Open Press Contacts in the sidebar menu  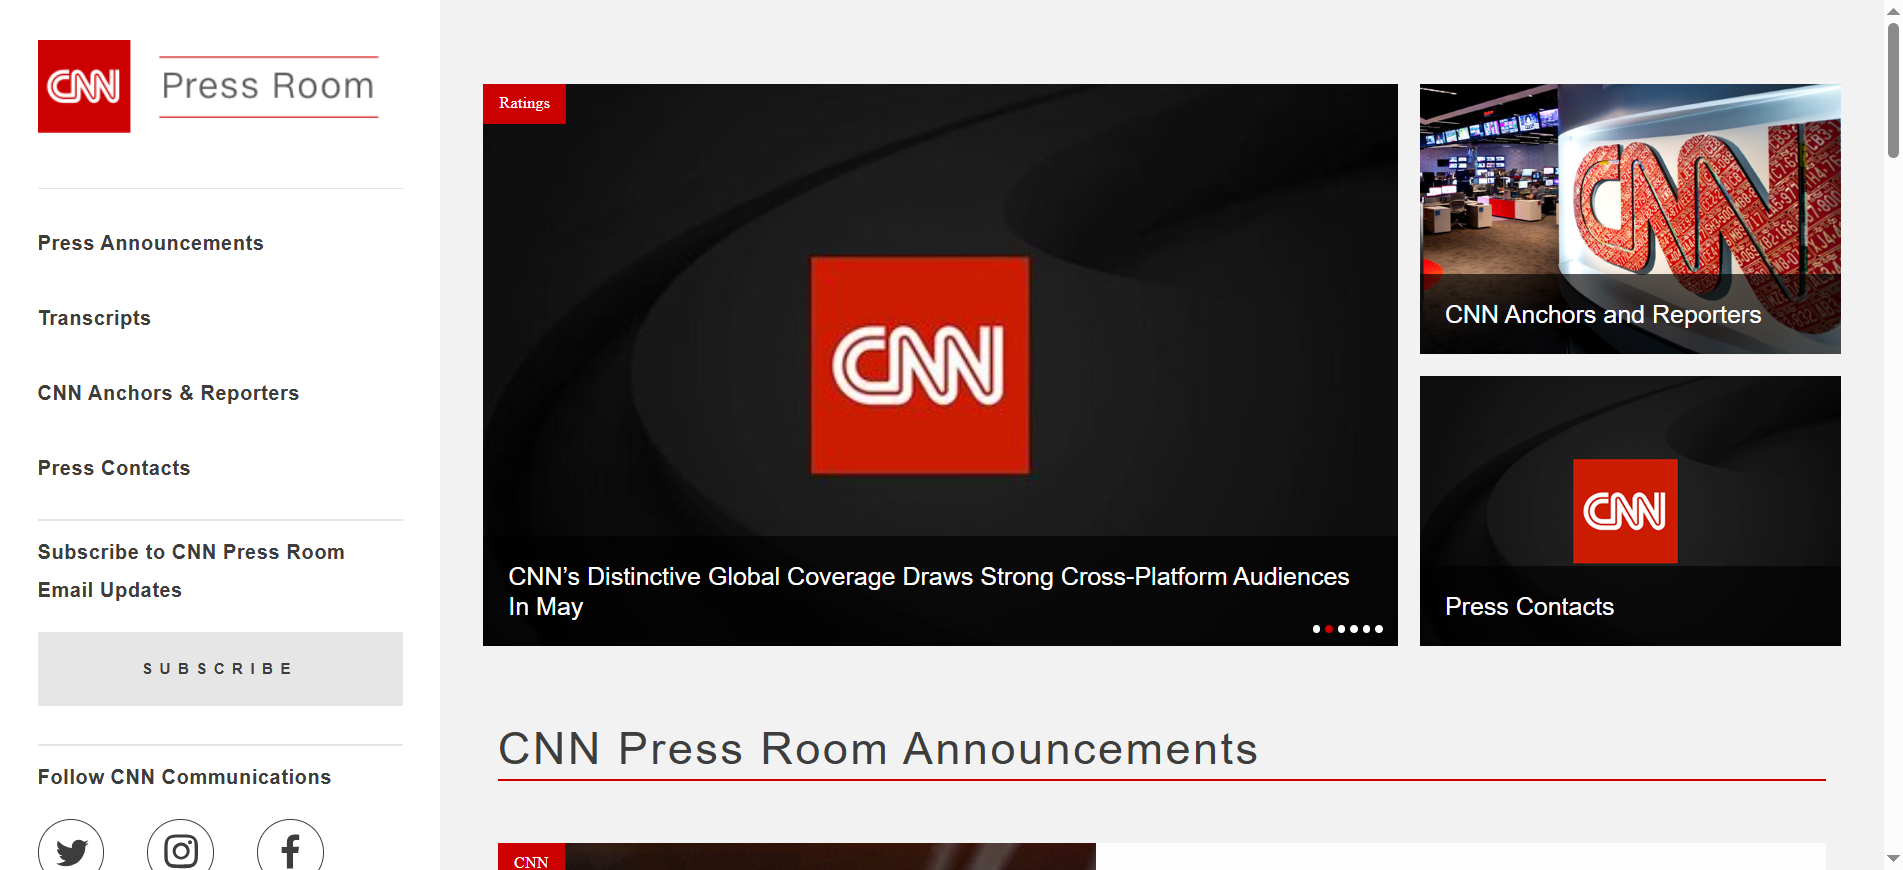pyautogui.click(x=114, y=468)
